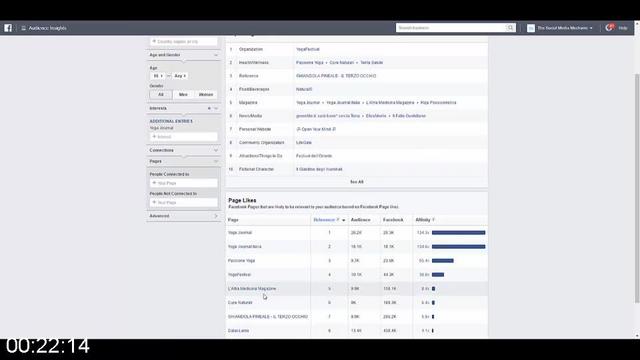Click the Personal Website category label

coord(255,129)
